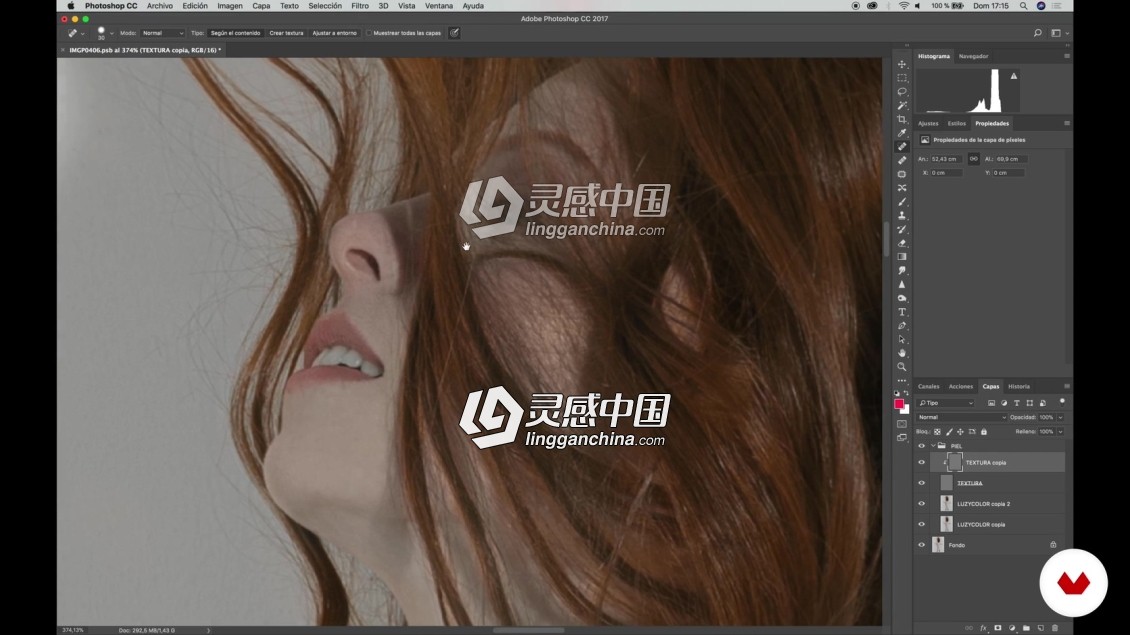Image resolution: width=1130 pixels, height=635 pixels.
Task: Select the Brush tool
Action: click(x=902, y=202)
